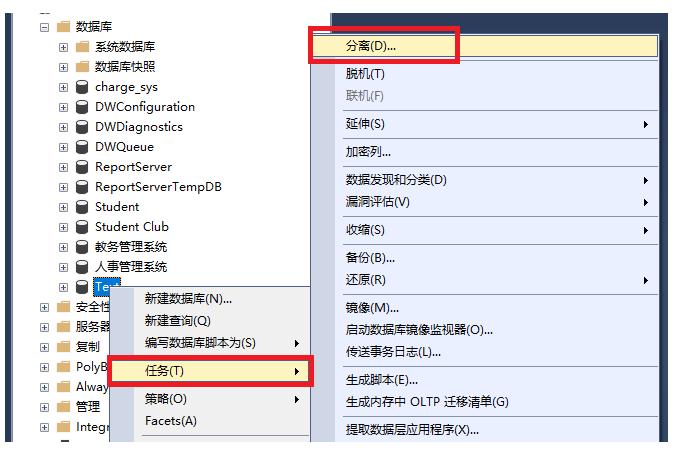
Task: Expand the 管理 folder node
Action: 44,407
